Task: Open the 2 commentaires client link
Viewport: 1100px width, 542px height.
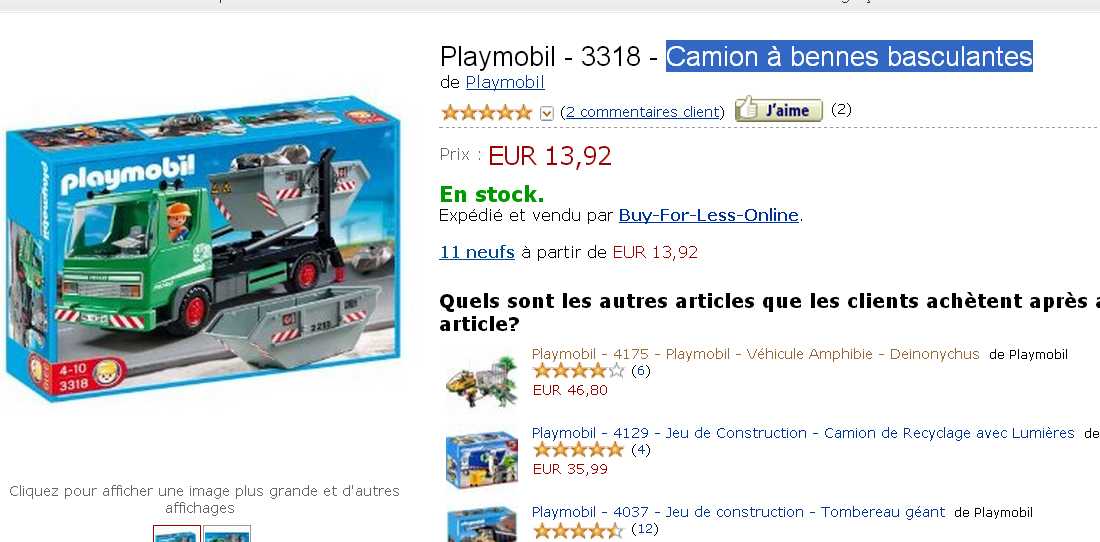Action: [643, 111]
